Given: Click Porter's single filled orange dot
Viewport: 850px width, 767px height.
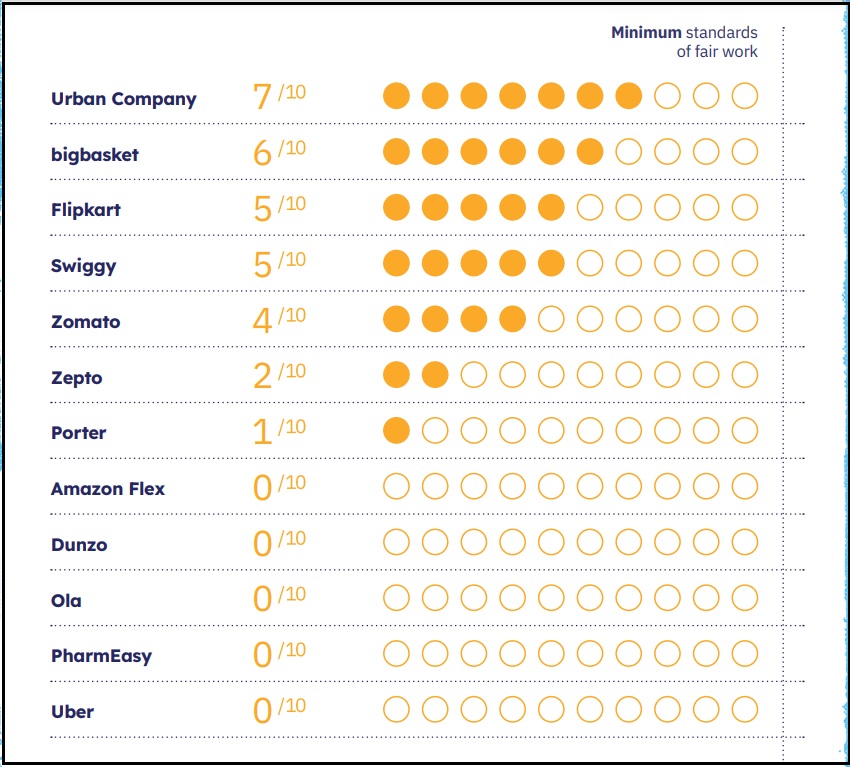Looking at the screenshot, I should [x=397, y=431].
